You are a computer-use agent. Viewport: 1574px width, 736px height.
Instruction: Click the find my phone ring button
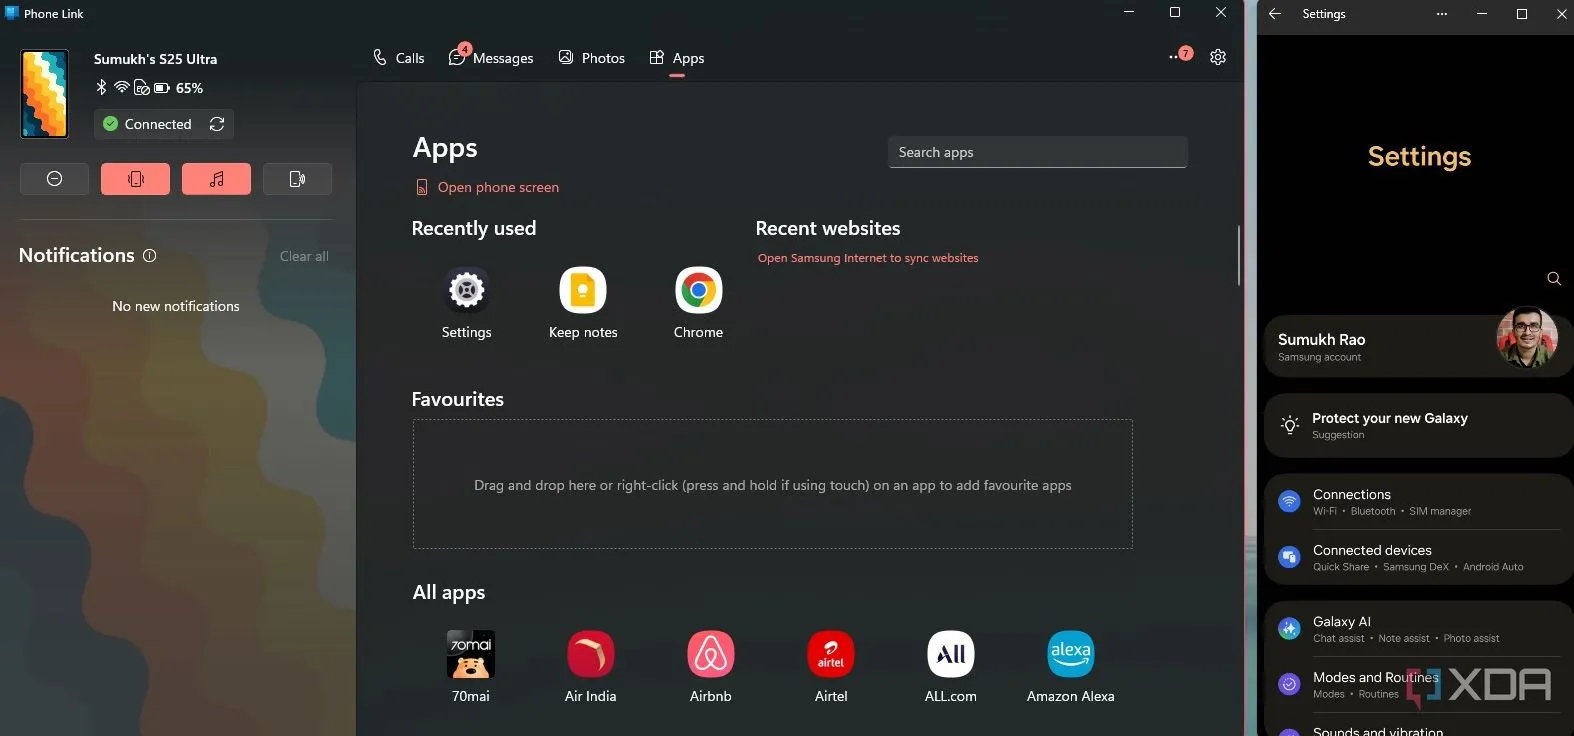click(x=297, y=179)
